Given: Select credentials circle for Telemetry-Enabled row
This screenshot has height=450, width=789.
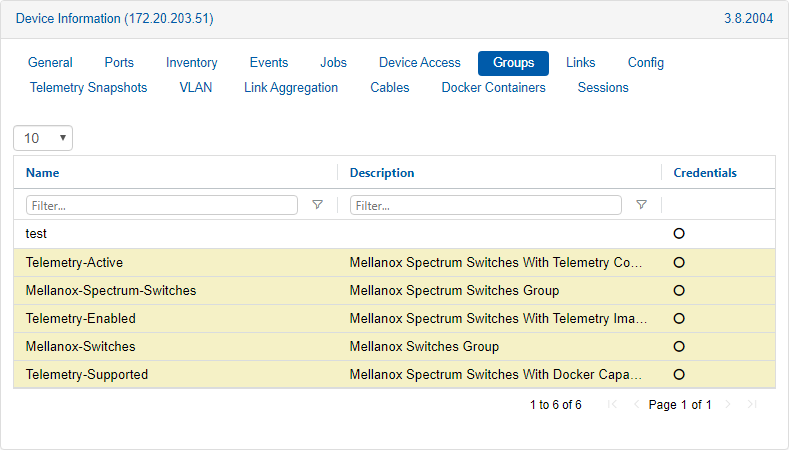Looking at the screenshot, I should [x=679, y=319].
